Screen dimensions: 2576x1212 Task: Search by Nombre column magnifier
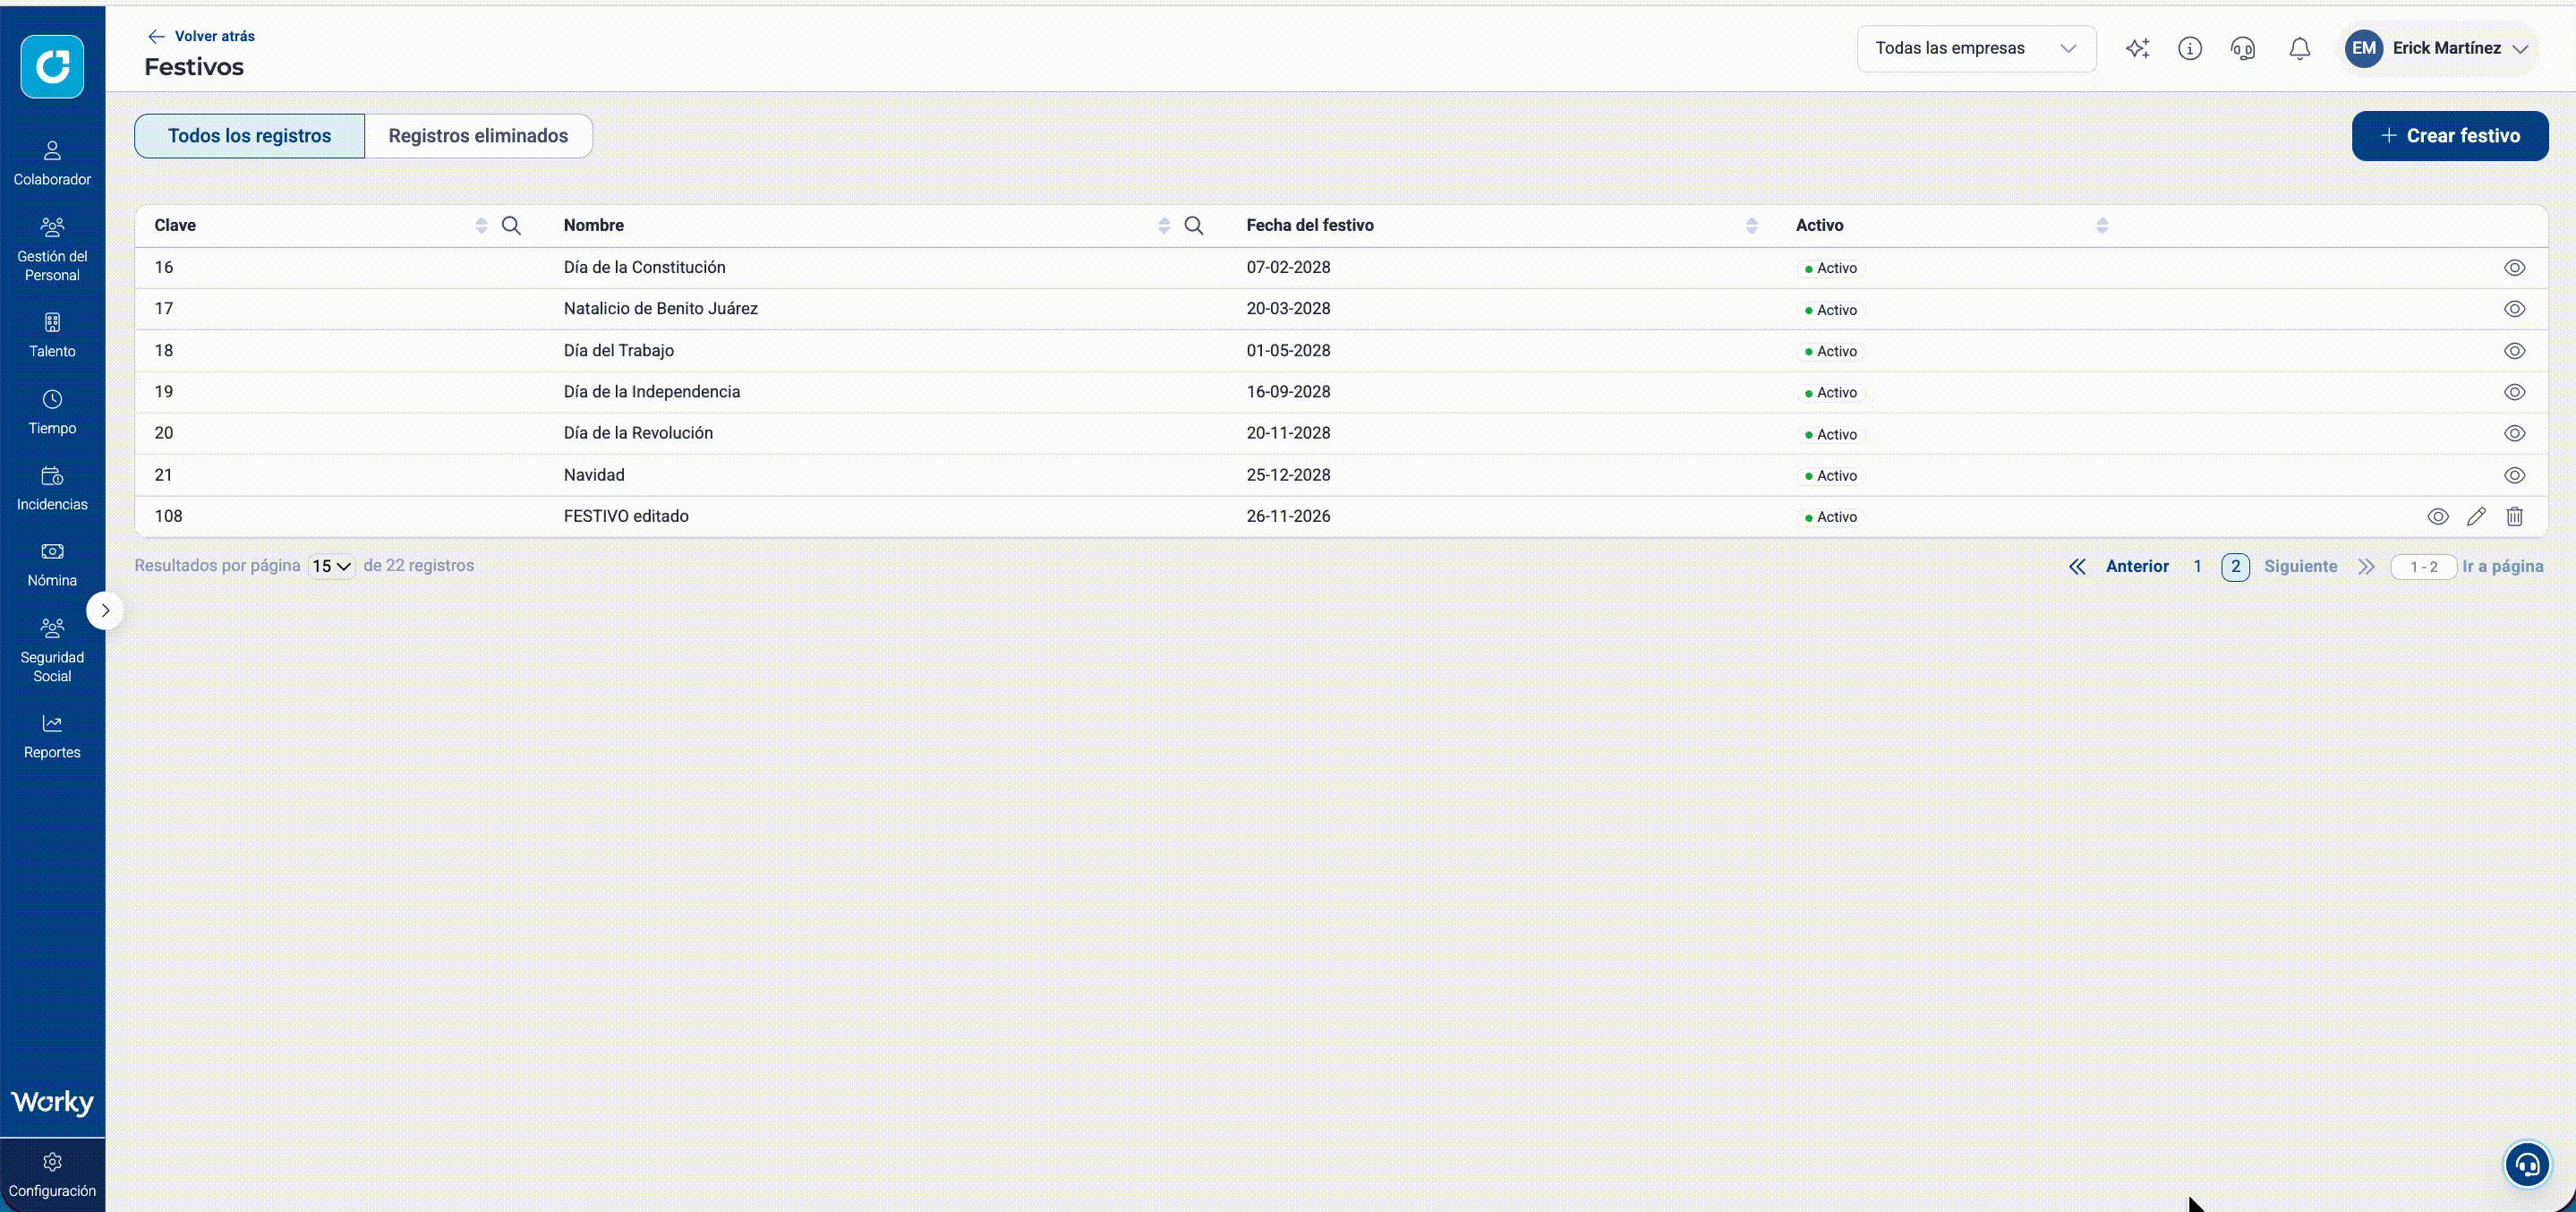tap(1194, 226)
